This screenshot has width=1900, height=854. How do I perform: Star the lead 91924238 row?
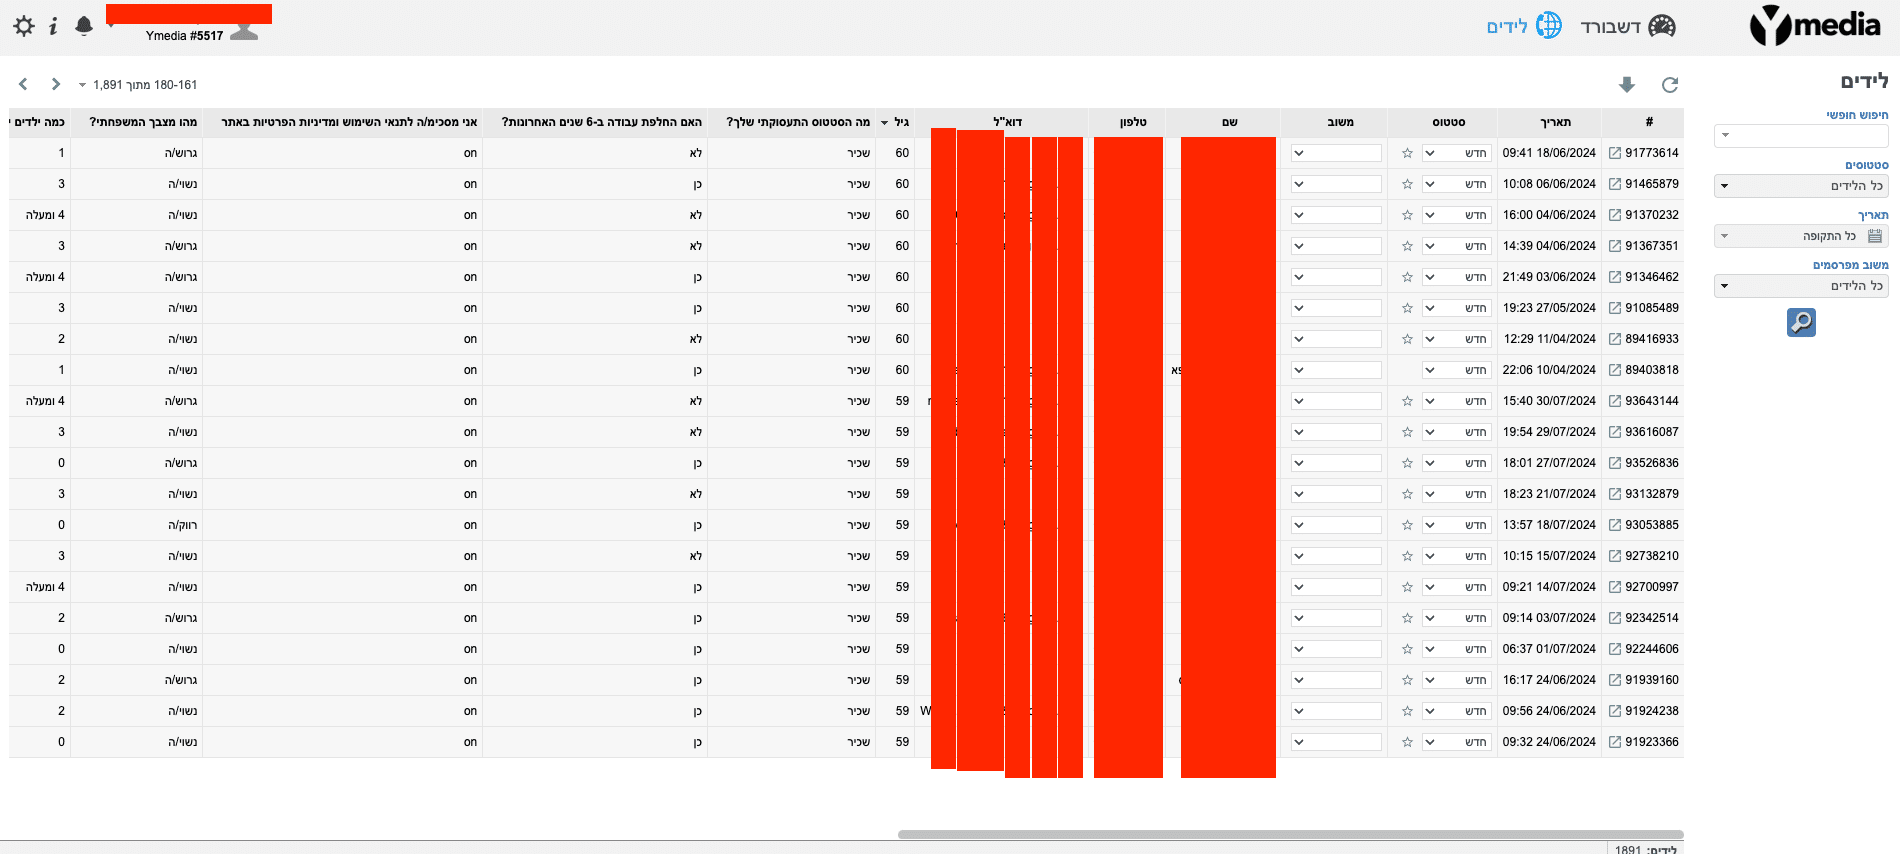coord(1407,711)
